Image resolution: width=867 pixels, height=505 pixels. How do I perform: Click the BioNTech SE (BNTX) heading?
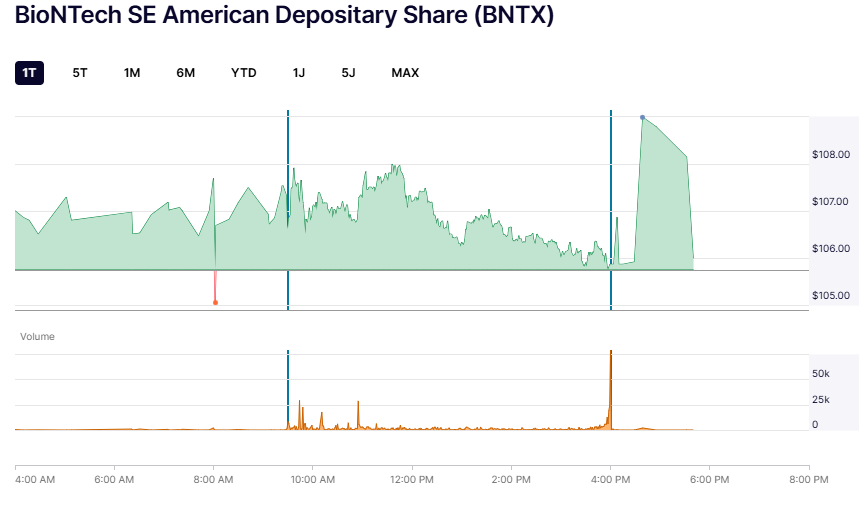point(284,17)
